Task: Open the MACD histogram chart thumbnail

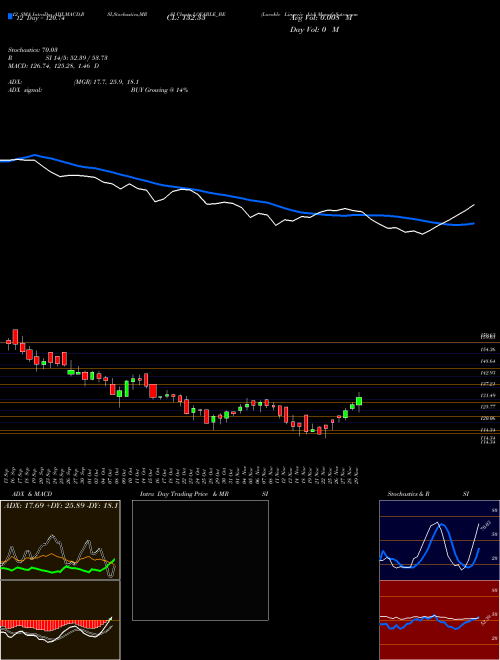Action: (60, 620)
